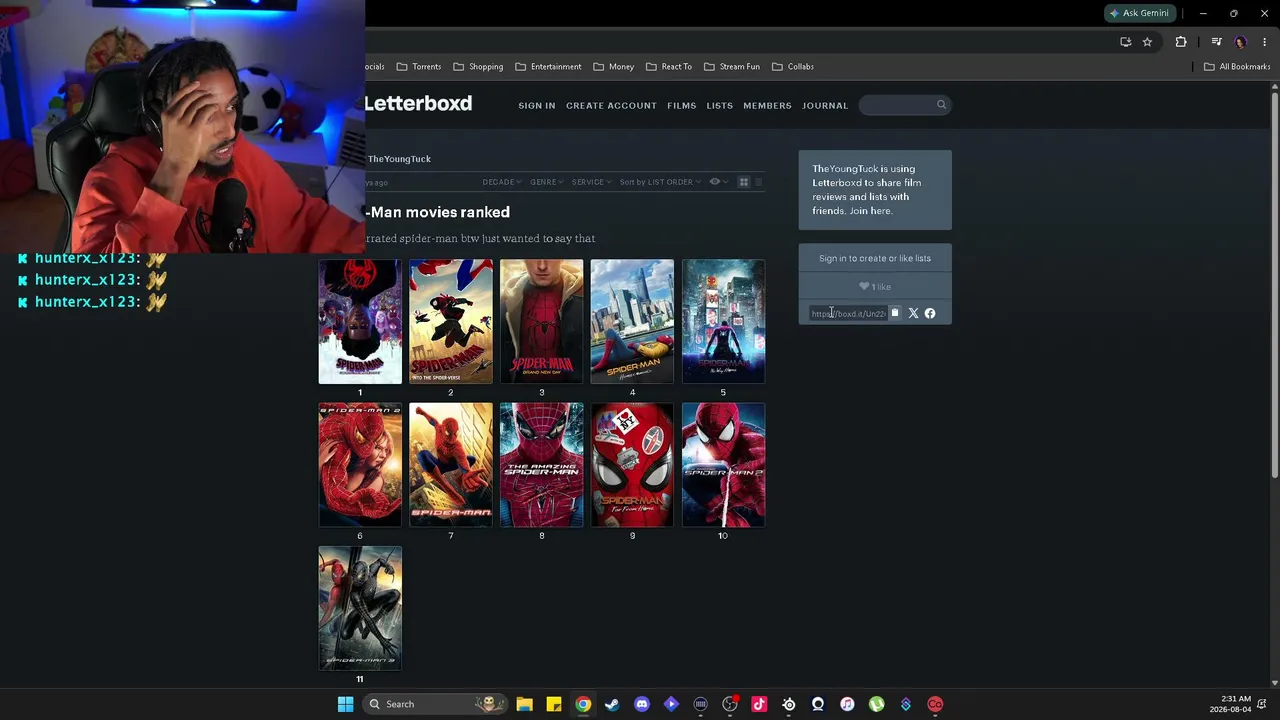Open Sticky Notes from the taskbar
This screenshot has width=1280, height=720.
(554, 704)
